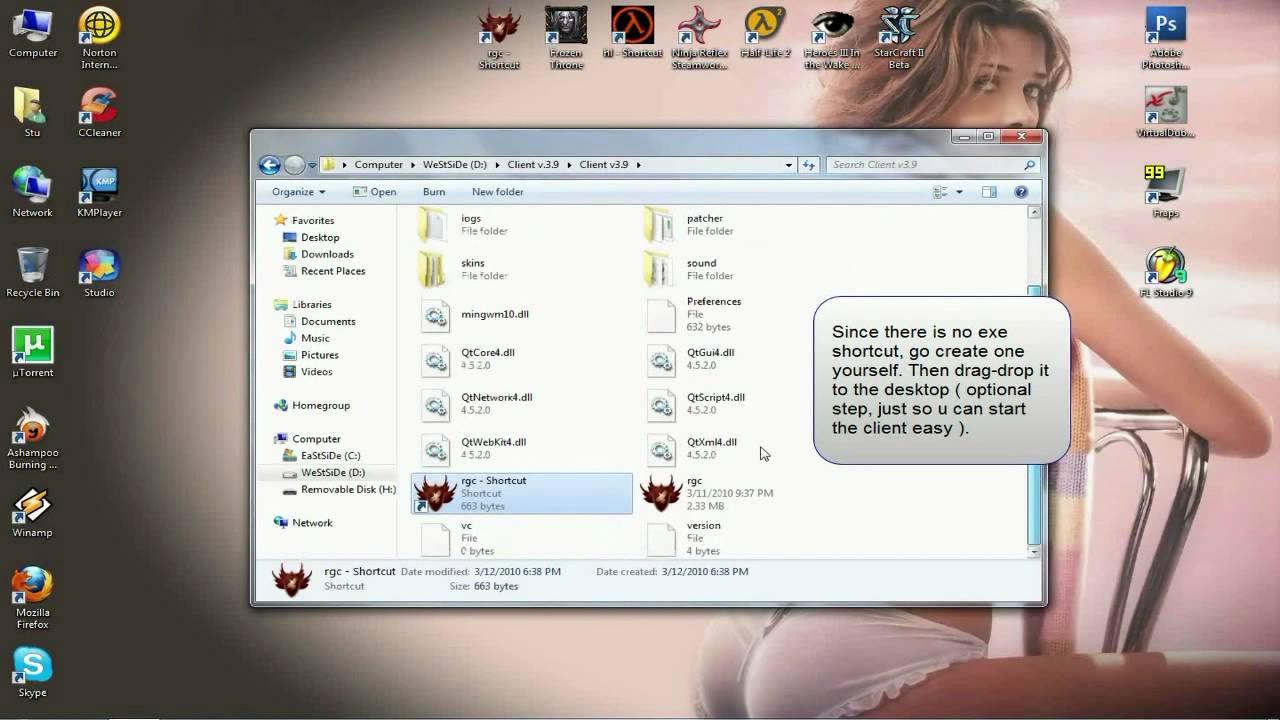Select Downloads in Favorites
Image resolution: width=1280 pixels, height=720 pixels.
tap(327, 254)
